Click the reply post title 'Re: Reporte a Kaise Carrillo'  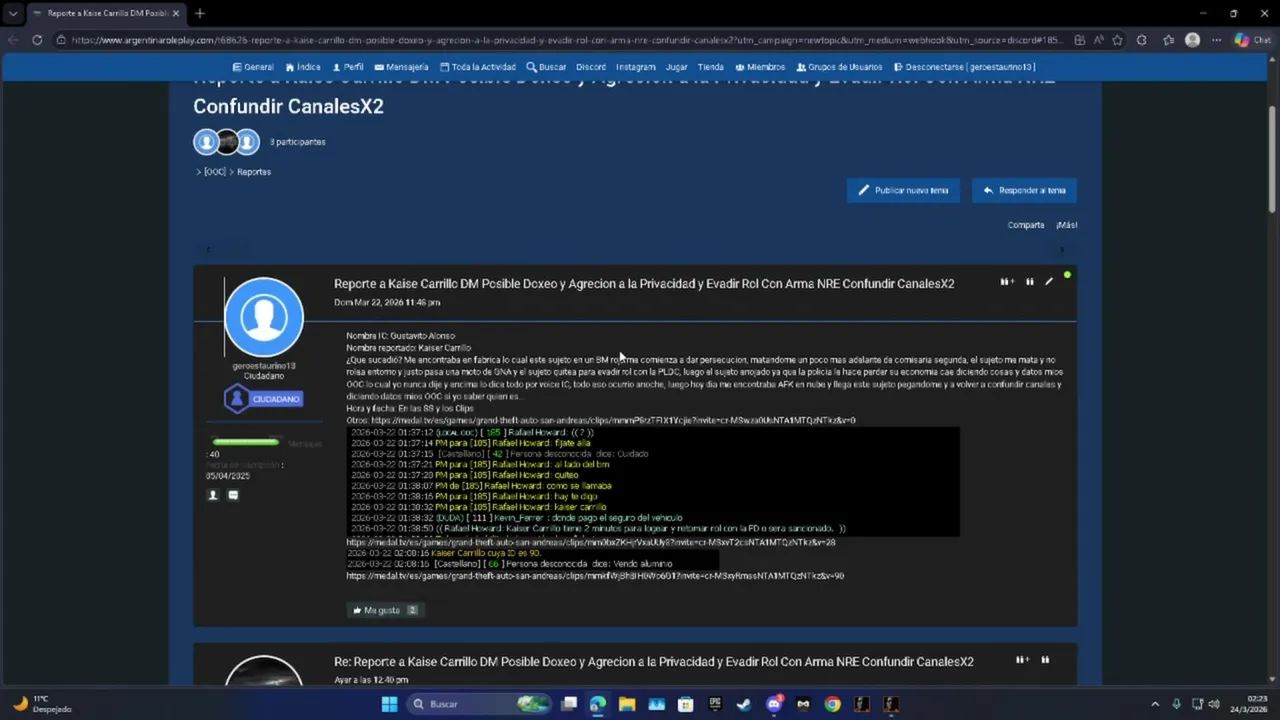click(x=654, y=662)
